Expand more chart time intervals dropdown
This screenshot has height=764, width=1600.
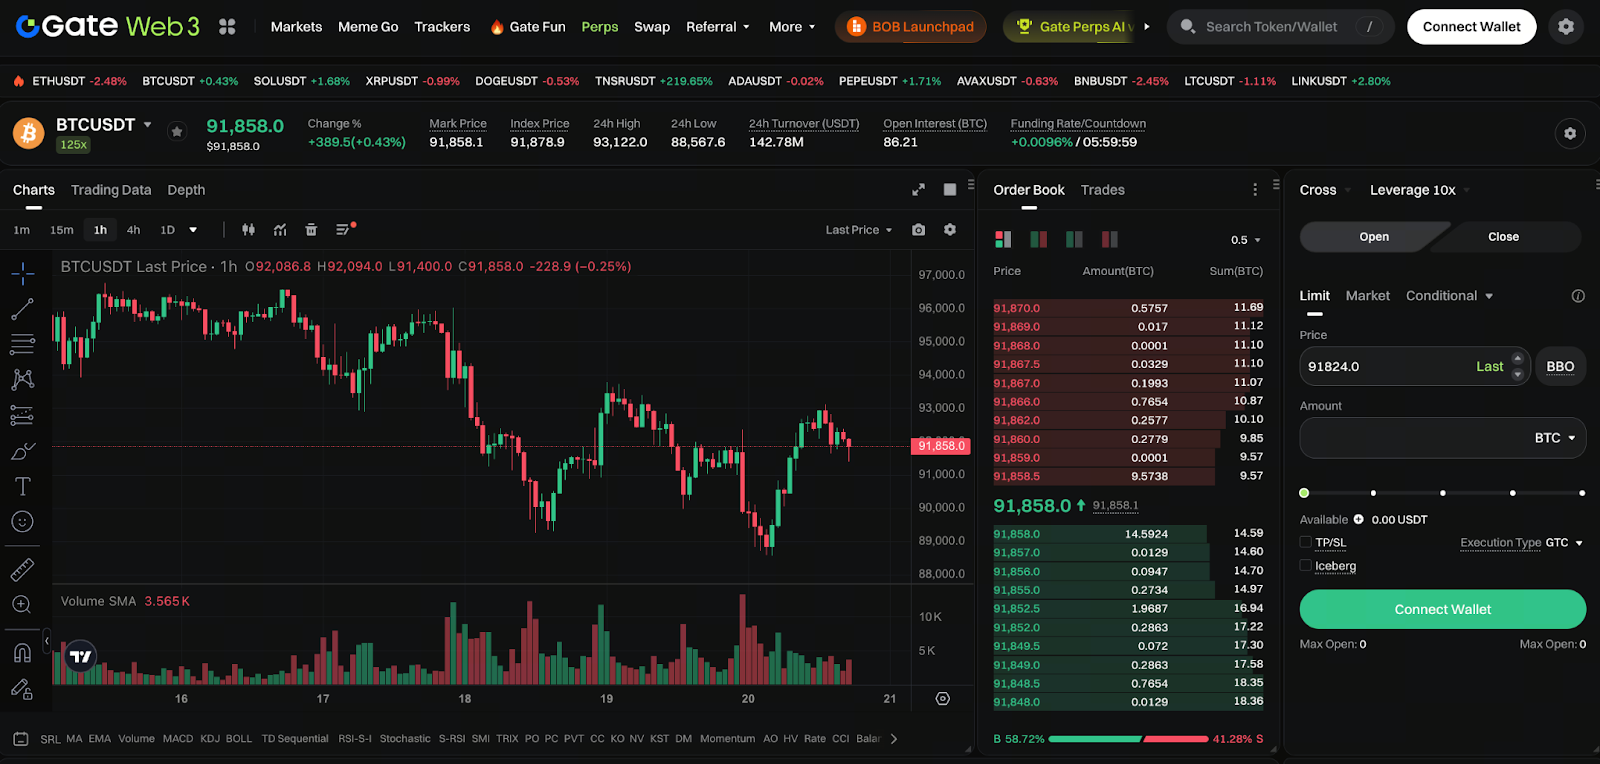point(193,230)
